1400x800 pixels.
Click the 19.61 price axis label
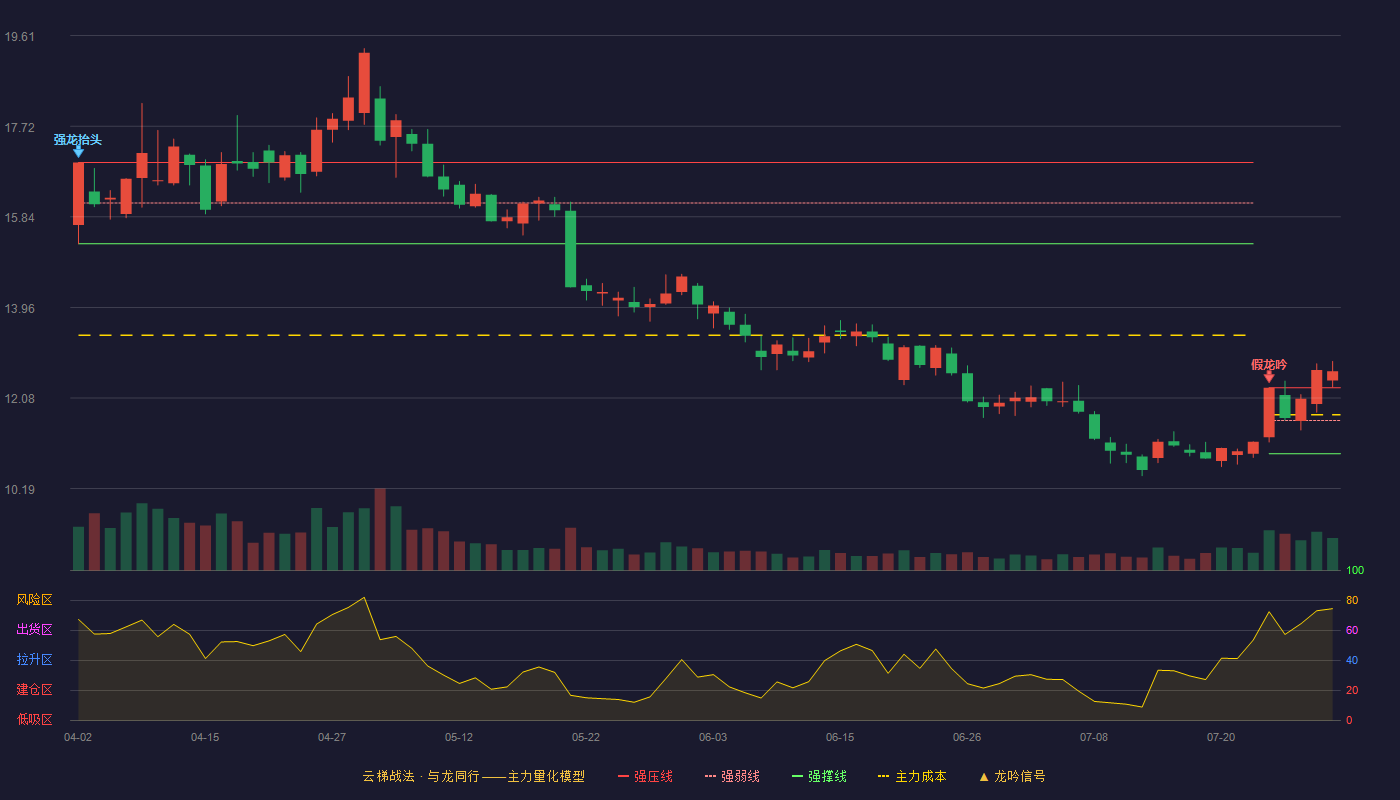(x=20, y=37)
